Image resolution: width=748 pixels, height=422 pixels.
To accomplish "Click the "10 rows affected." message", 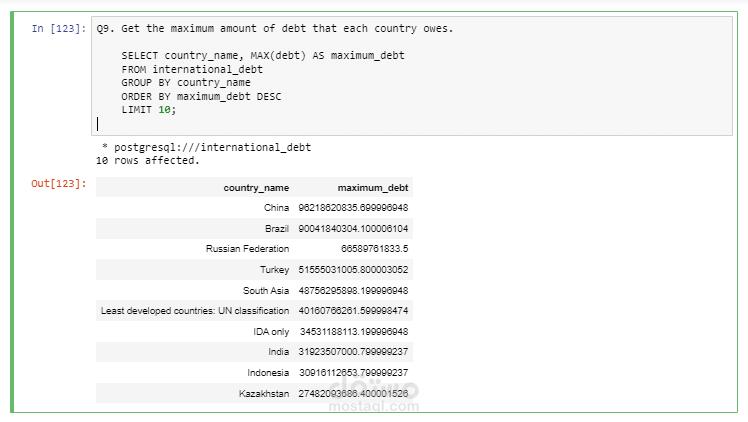I will click(148, 160).
